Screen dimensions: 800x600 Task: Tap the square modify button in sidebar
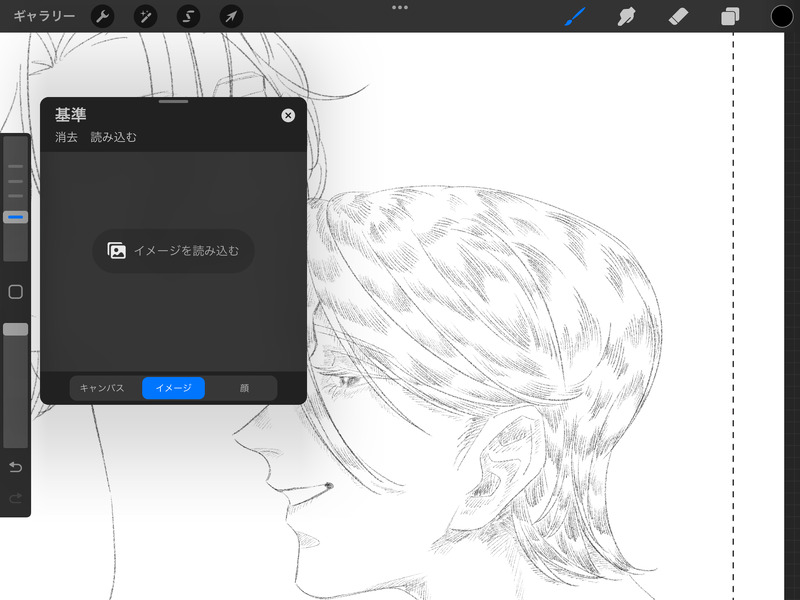15,292
